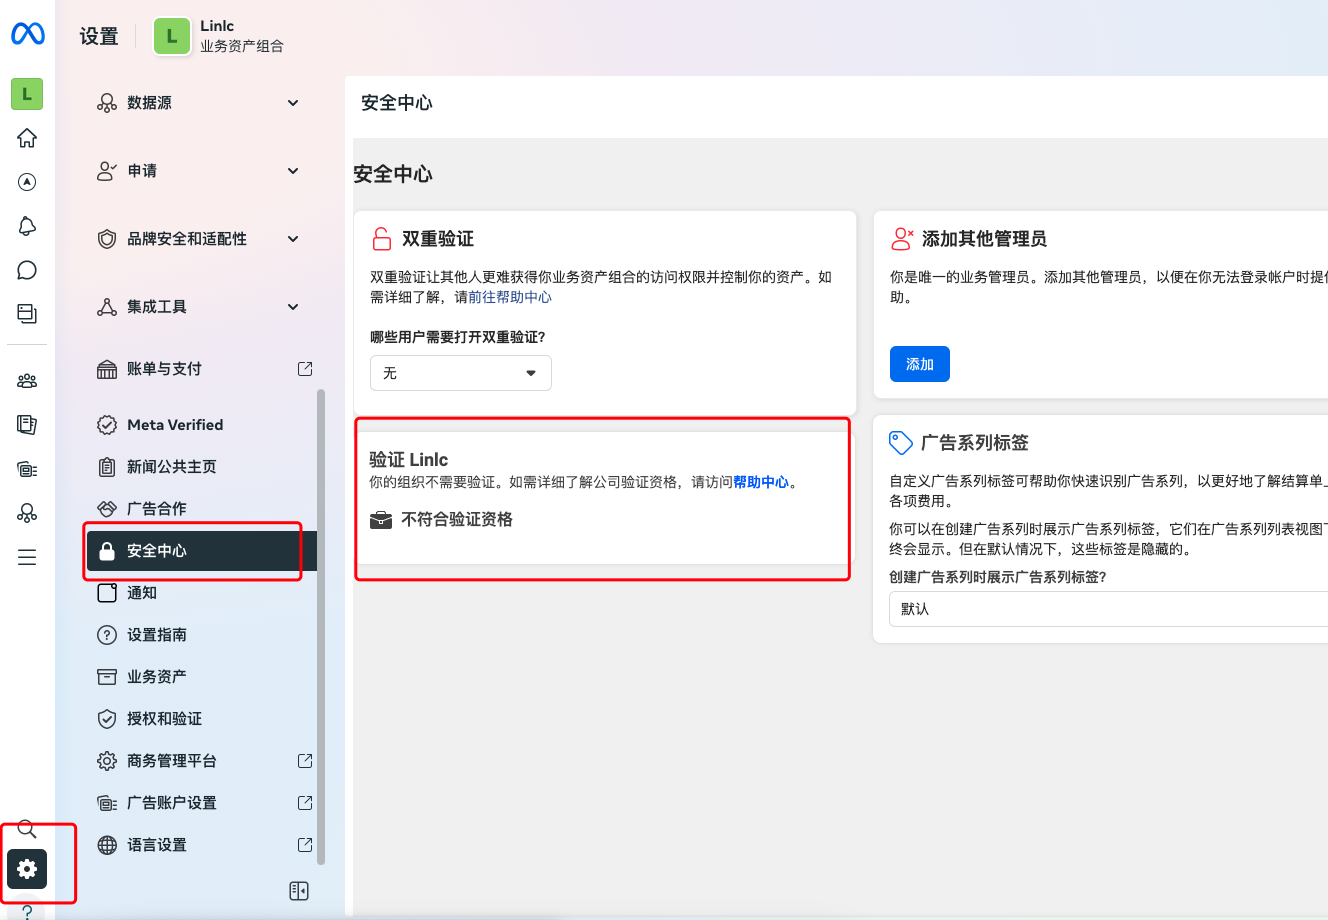Image resolution: width=1328 pixels, height=920 pixels.
Task: Click the 品牌安全和适配性 label
Action: 187,239
